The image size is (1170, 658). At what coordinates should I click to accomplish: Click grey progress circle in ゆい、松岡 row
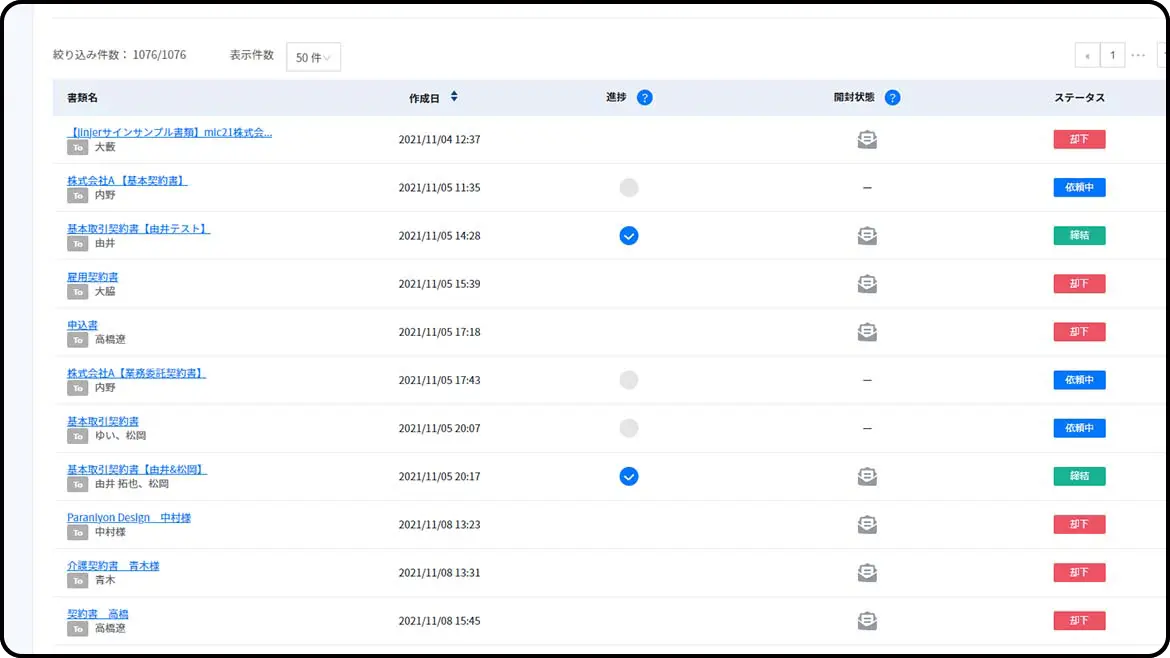click(628, 428)
